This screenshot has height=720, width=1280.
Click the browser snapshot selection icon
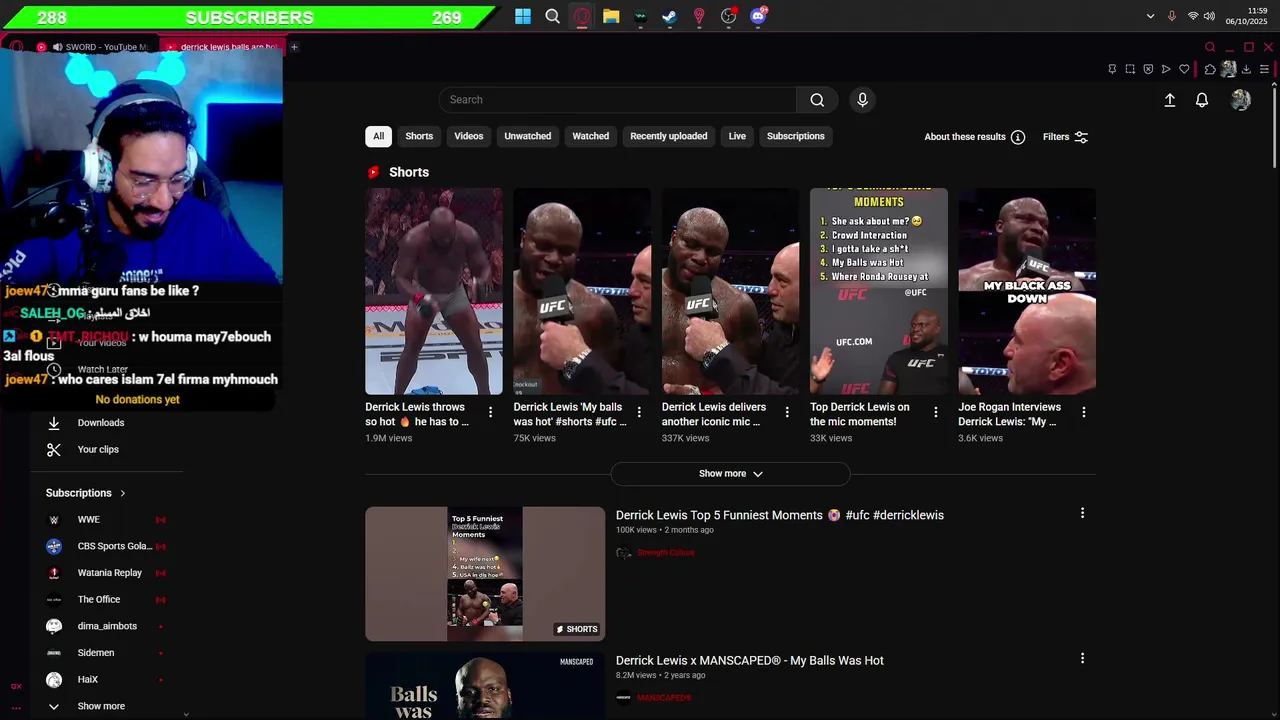(x=1130, y=69)
